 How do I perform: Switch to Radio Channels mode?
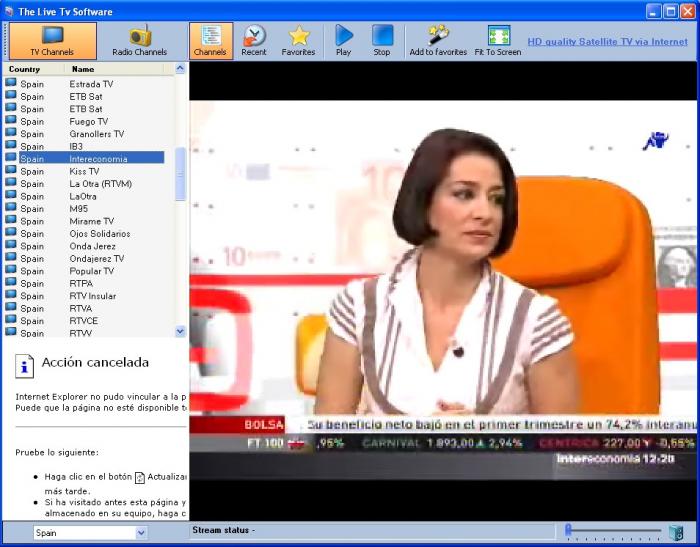coord(139,41)
